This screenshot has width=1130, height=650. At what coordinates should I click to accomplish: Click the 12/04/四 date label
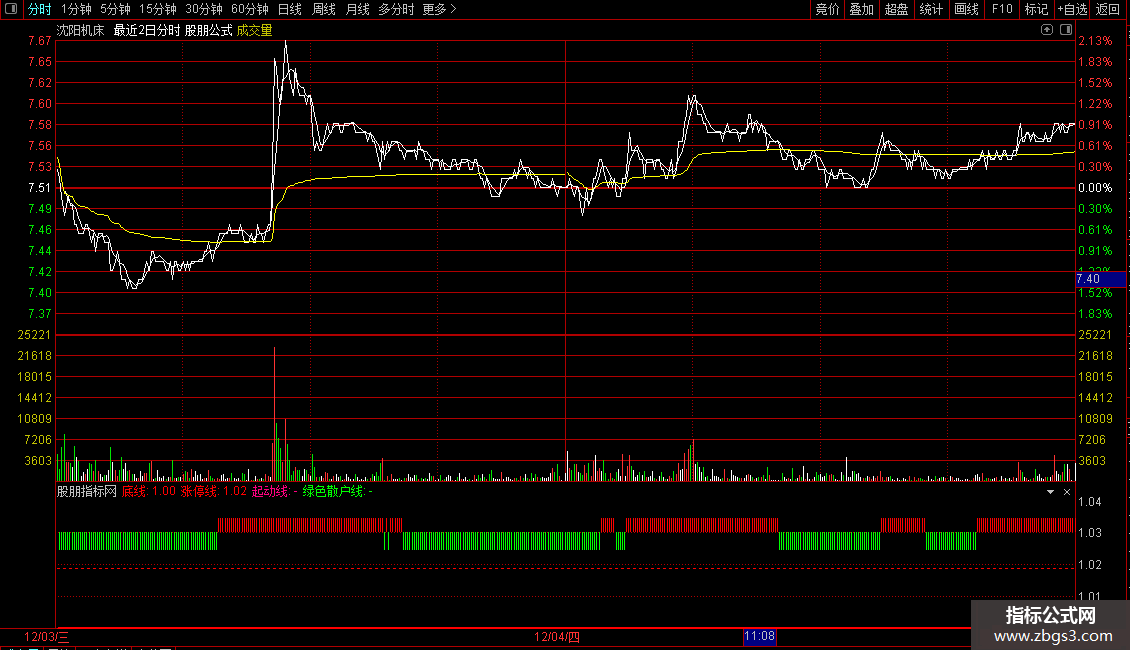[x=557, y=637]
